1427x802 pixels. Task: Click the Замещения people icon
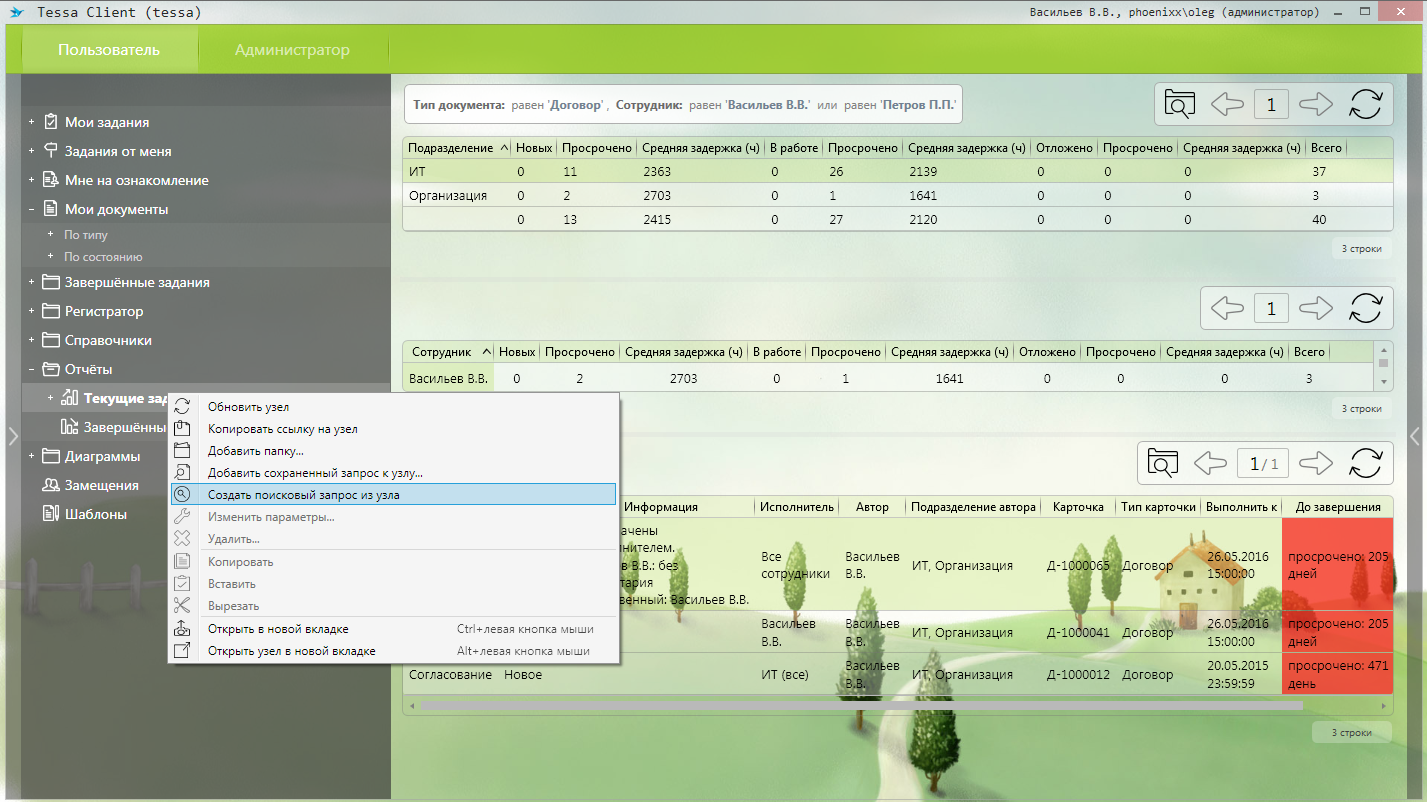click(51, 485)
